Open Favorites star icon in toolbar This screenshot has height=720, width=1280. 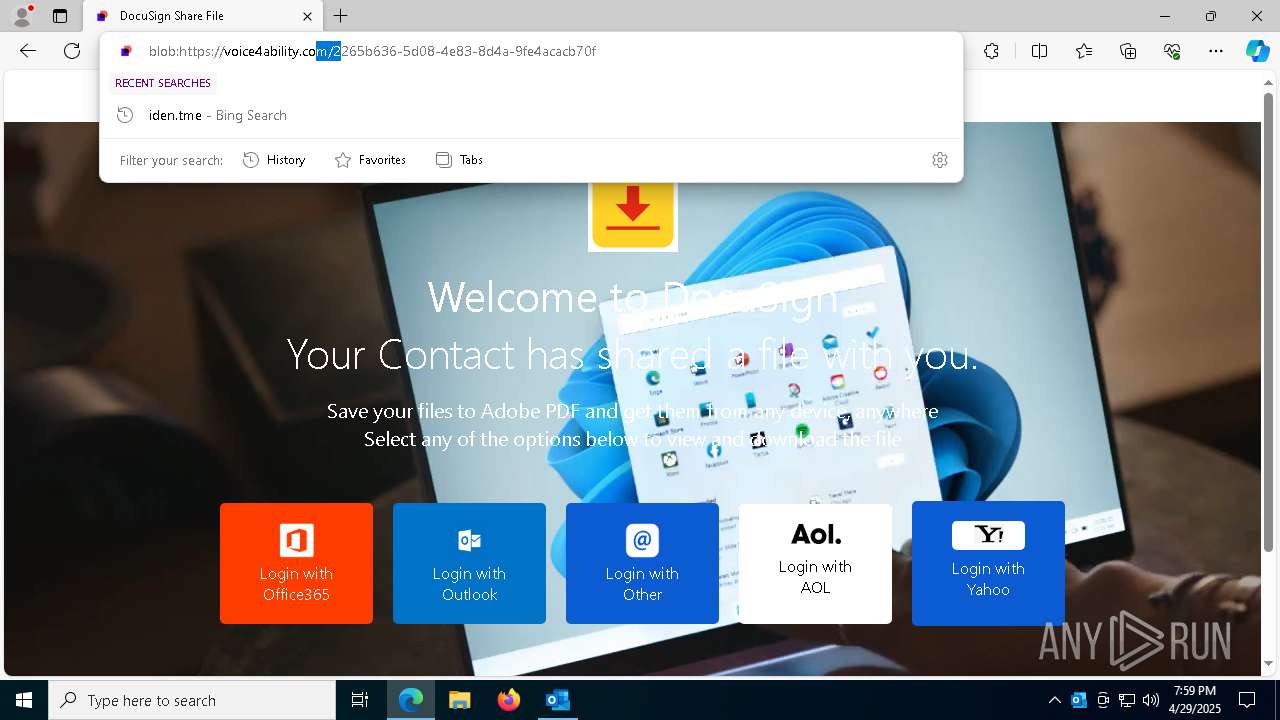point(1084,51)
